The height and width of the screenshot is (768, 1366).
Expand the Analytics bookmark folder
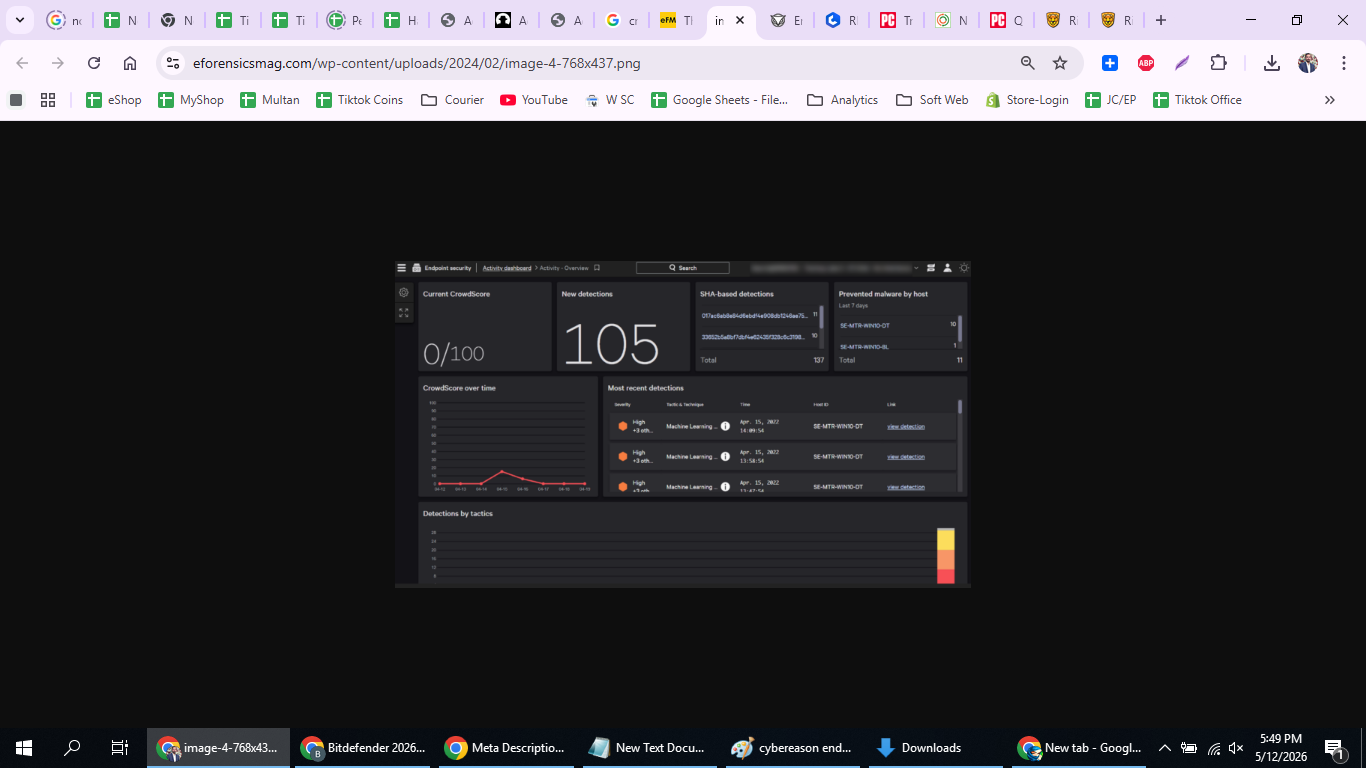[843, 100]
